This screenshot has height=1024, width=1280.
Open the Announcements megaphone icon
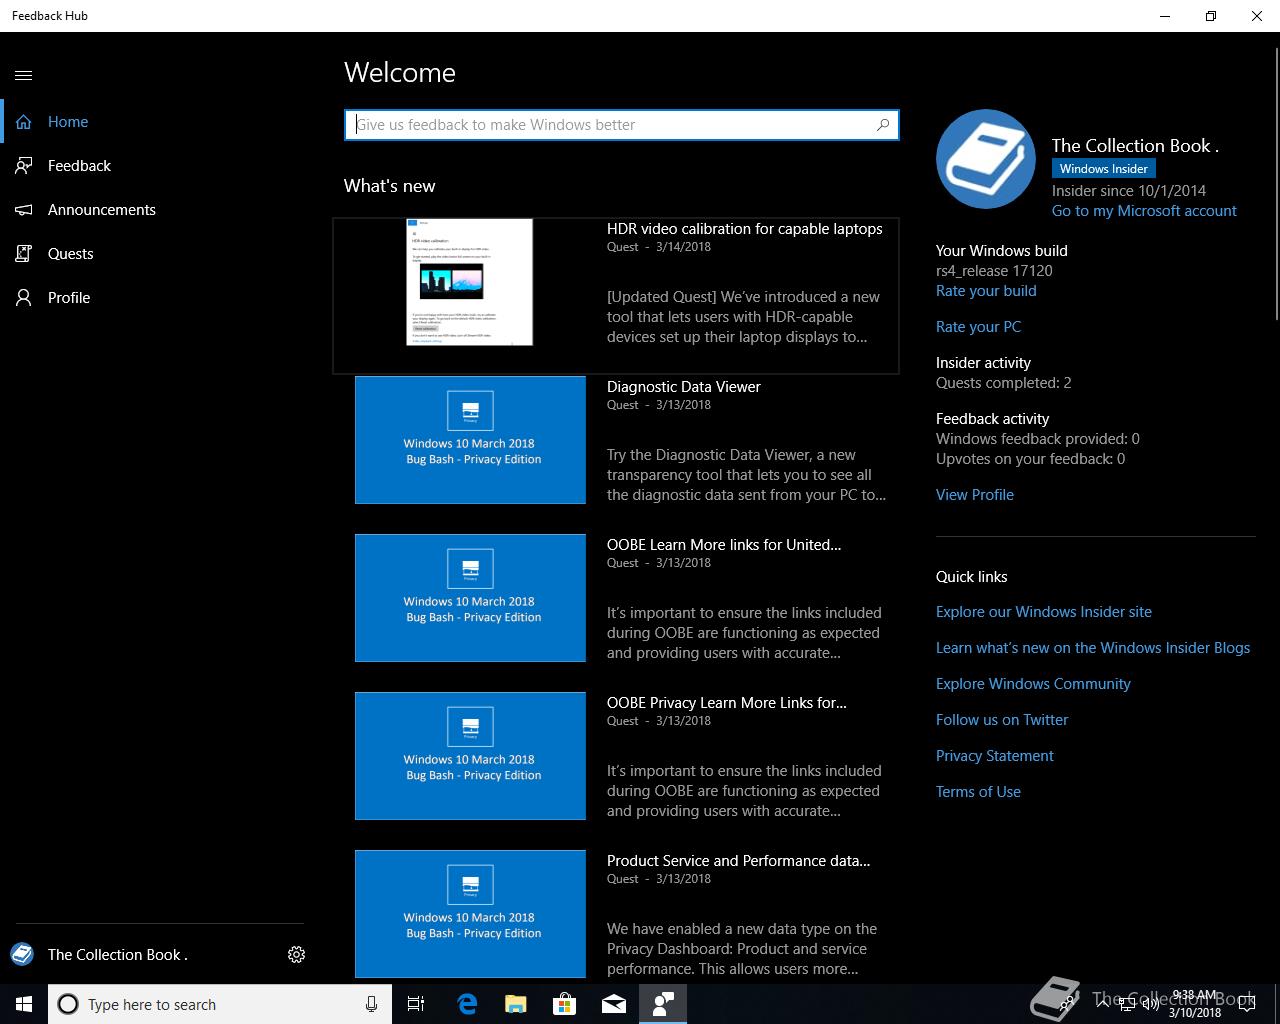tap(24, 210)
